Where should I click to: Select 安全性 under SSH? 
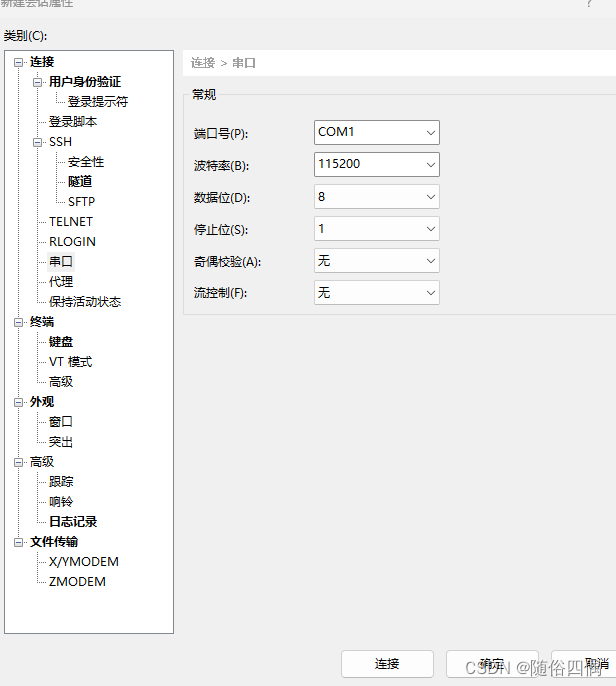[x=86, y=162]
